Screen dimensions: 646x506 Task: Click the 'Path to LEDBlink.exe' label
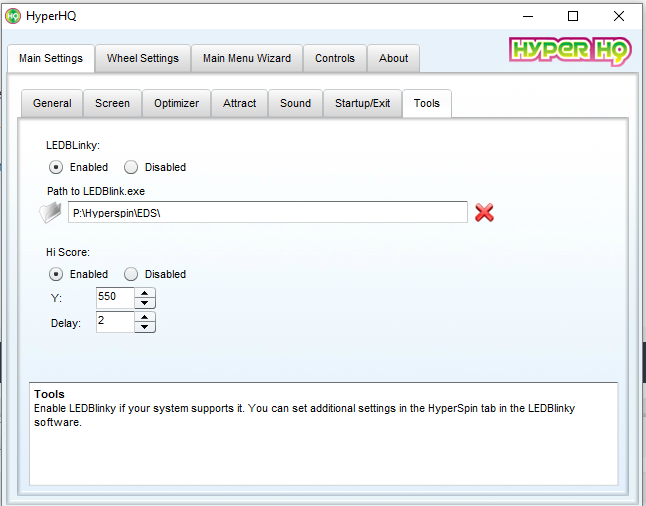tap(96, 192)
